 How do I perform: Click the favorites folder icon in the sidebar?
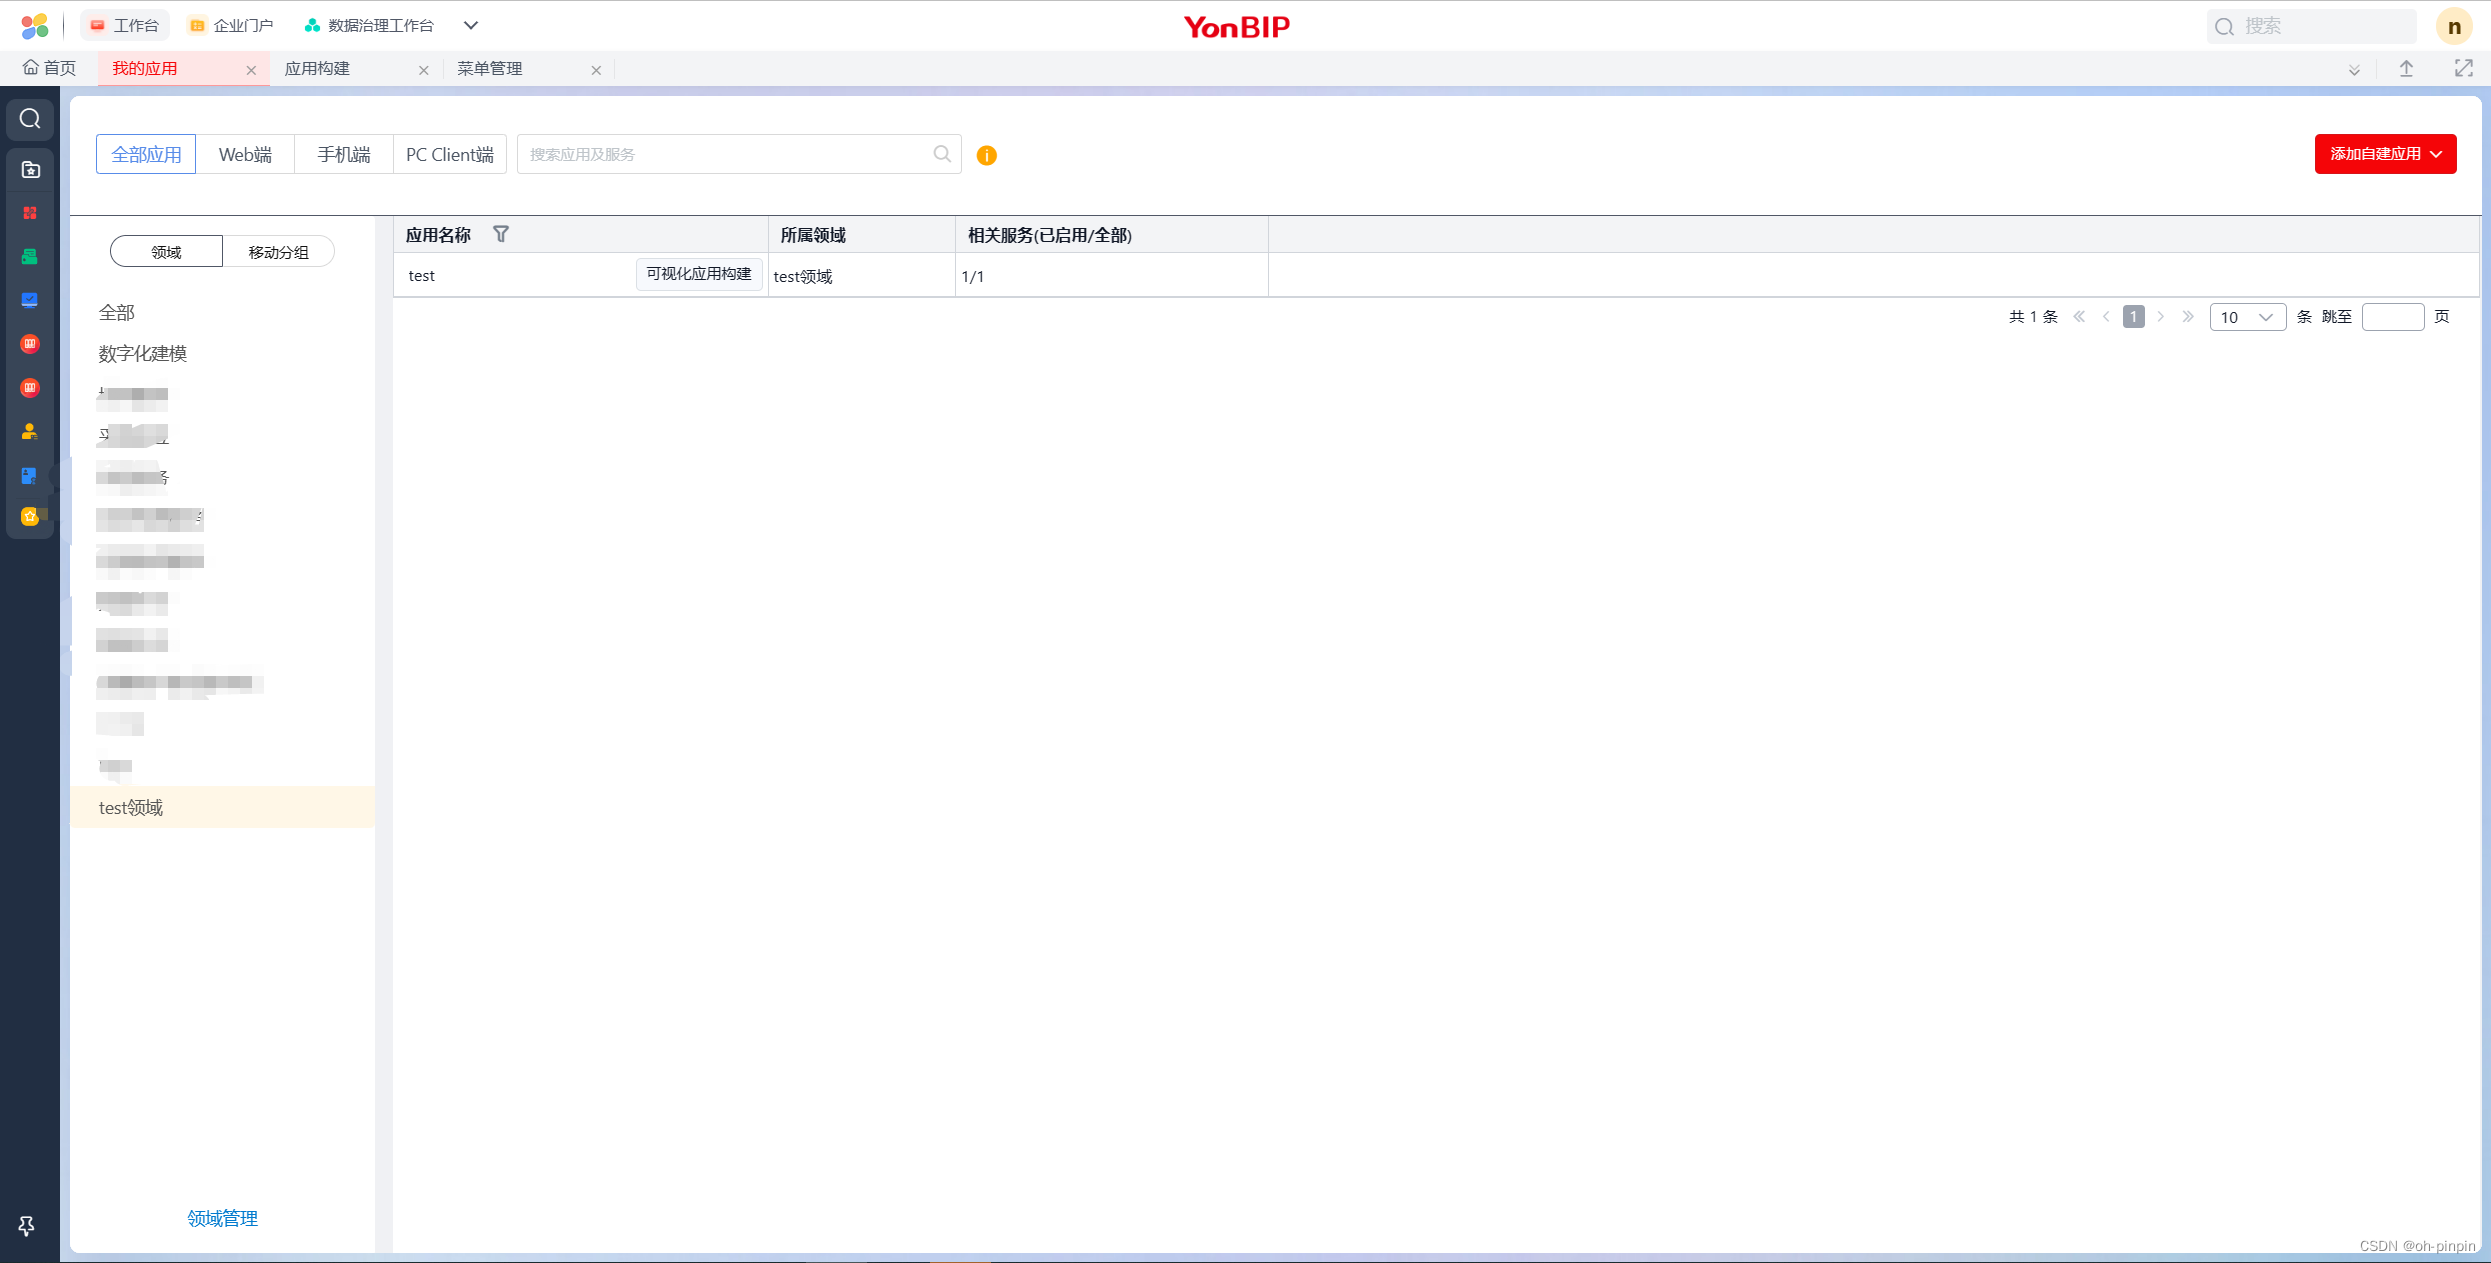29,169
